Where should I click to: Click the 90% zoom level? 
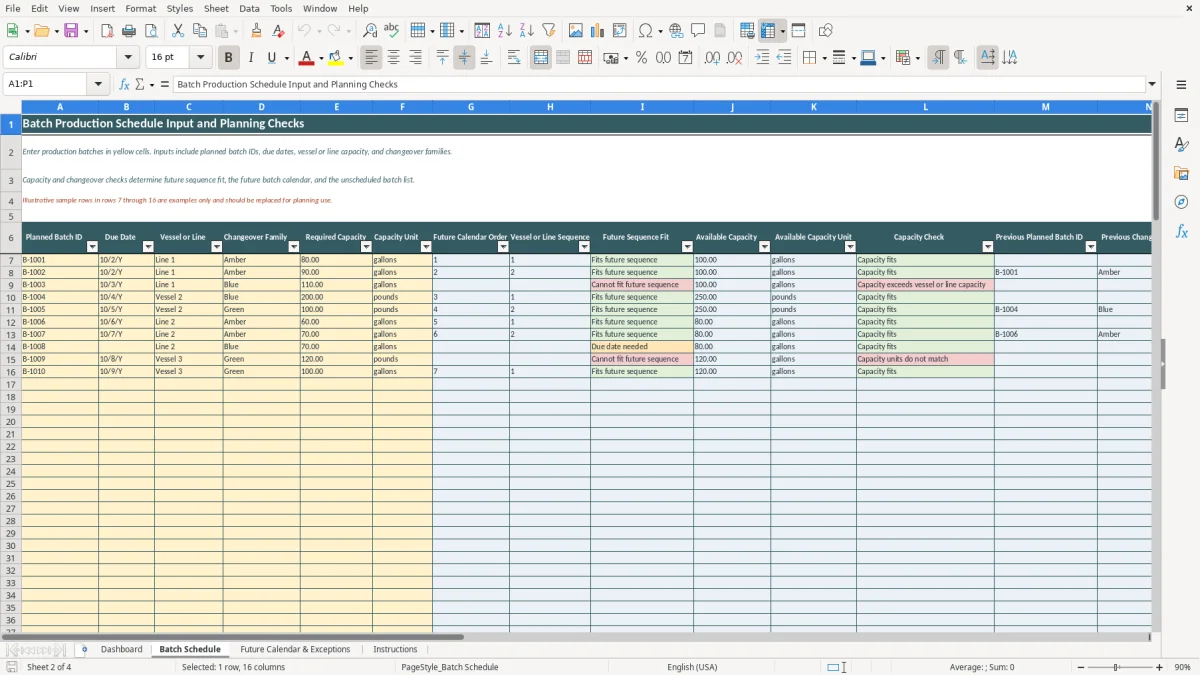(x=1182, y=667)
